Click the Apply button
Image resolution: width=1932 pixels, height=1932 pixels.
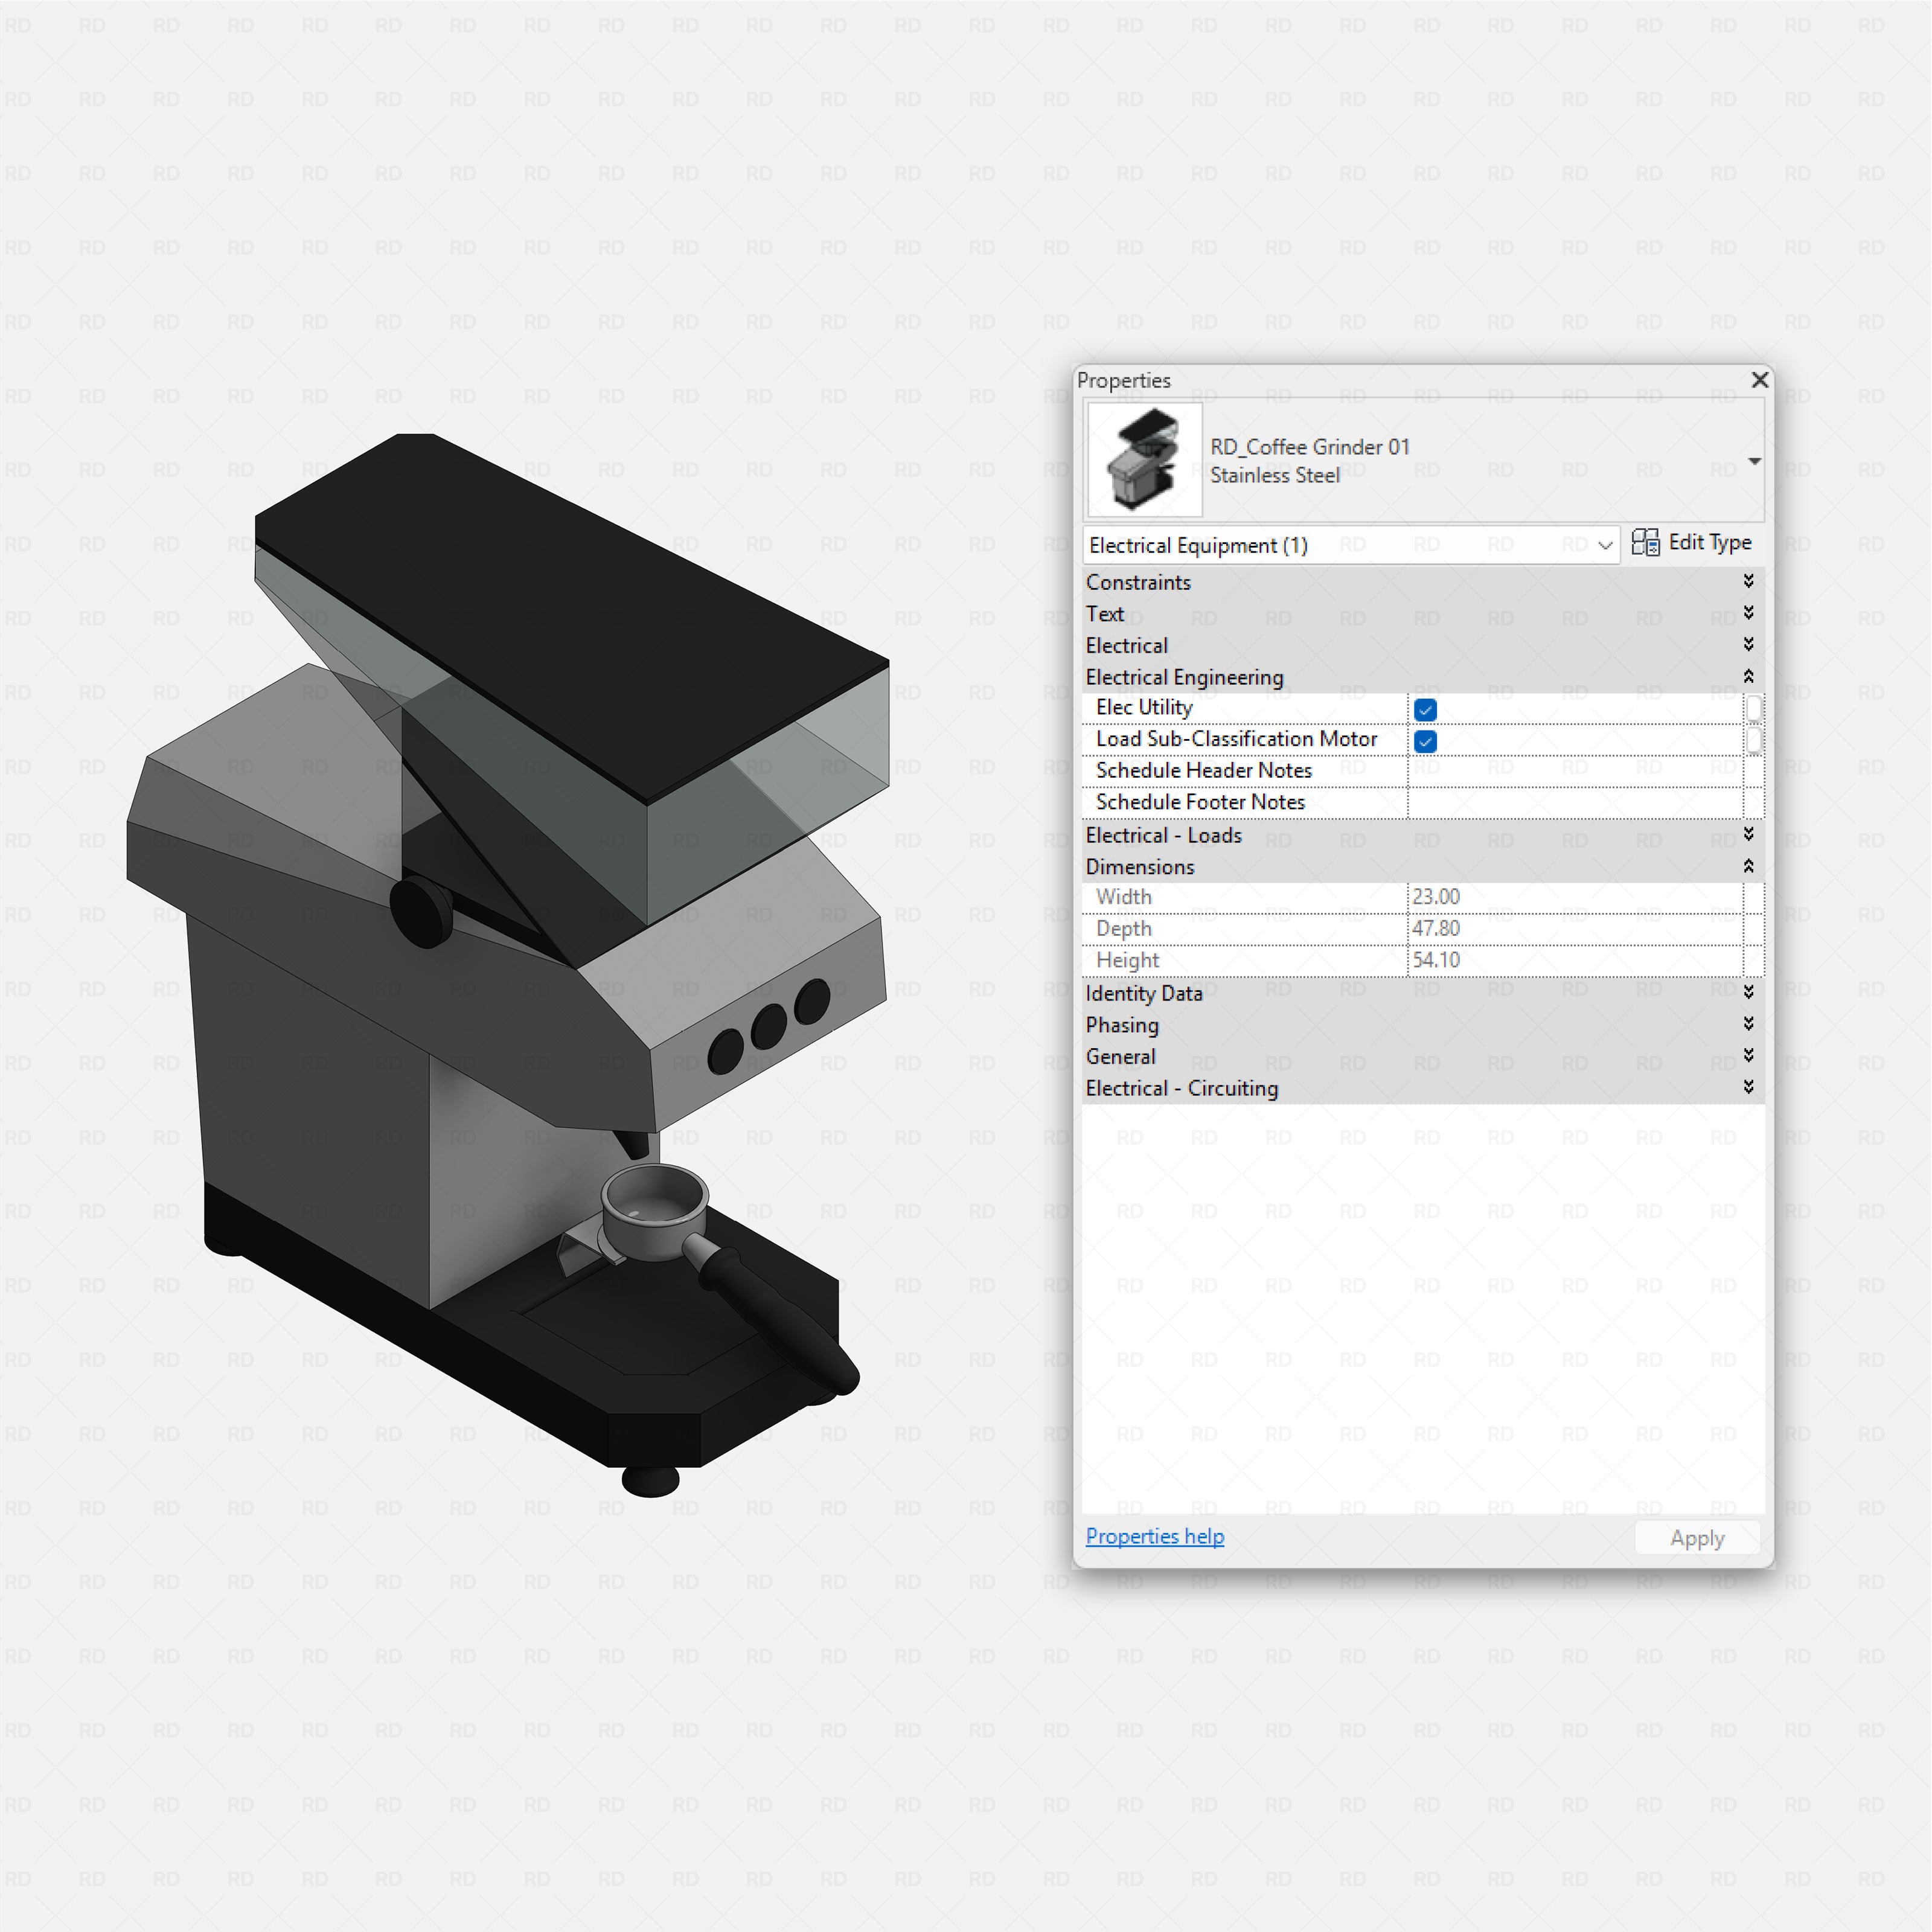click(x=1697, y=1538)
